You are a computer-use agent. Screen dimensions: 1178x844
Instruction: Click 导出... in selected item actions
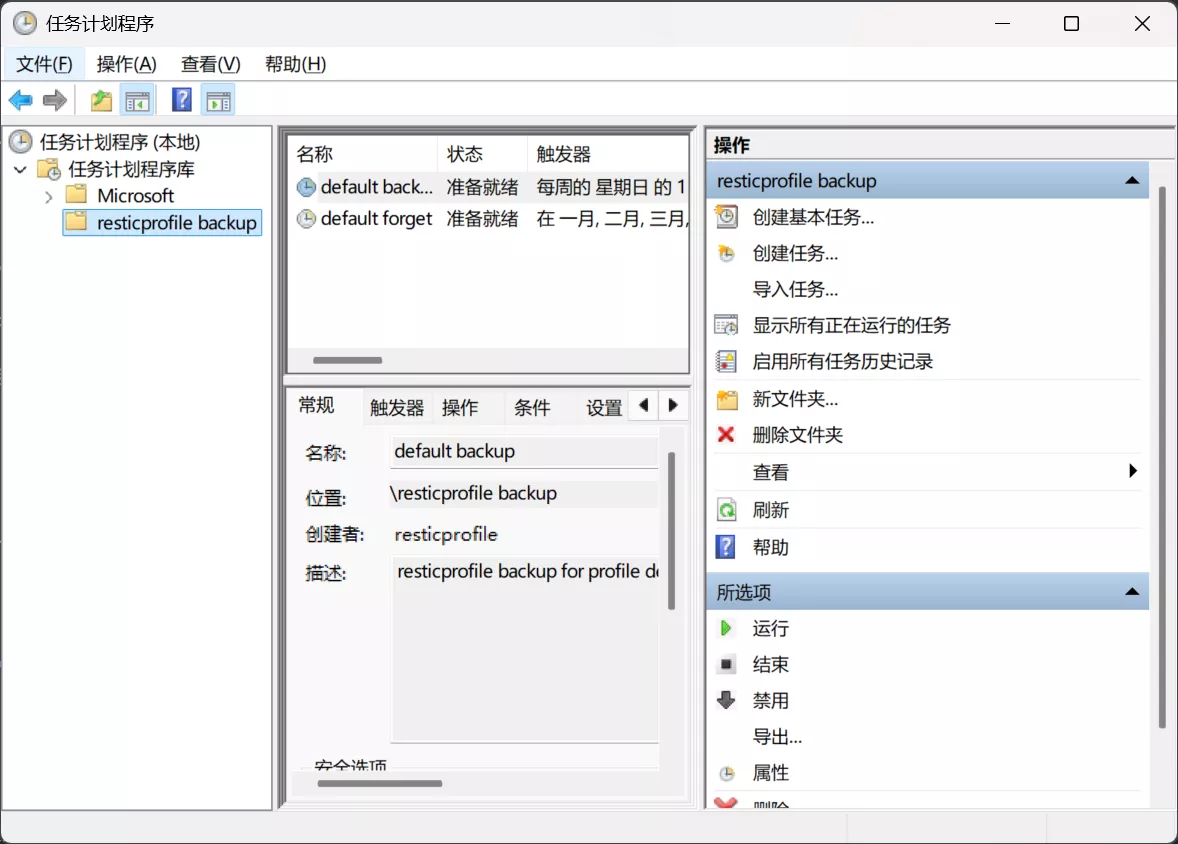click(x=778, y=737)
